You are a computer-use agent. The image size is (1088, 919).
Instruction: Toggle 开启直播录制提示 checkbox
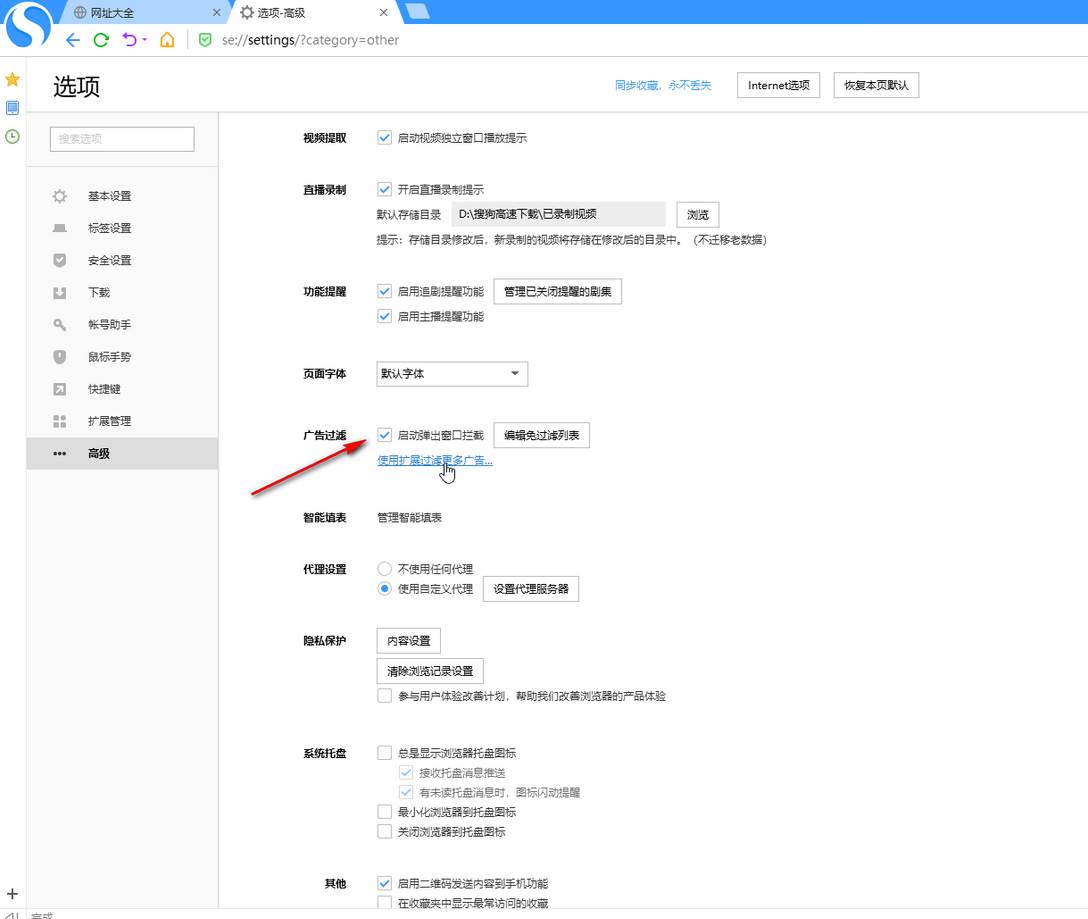pos(384,189)
